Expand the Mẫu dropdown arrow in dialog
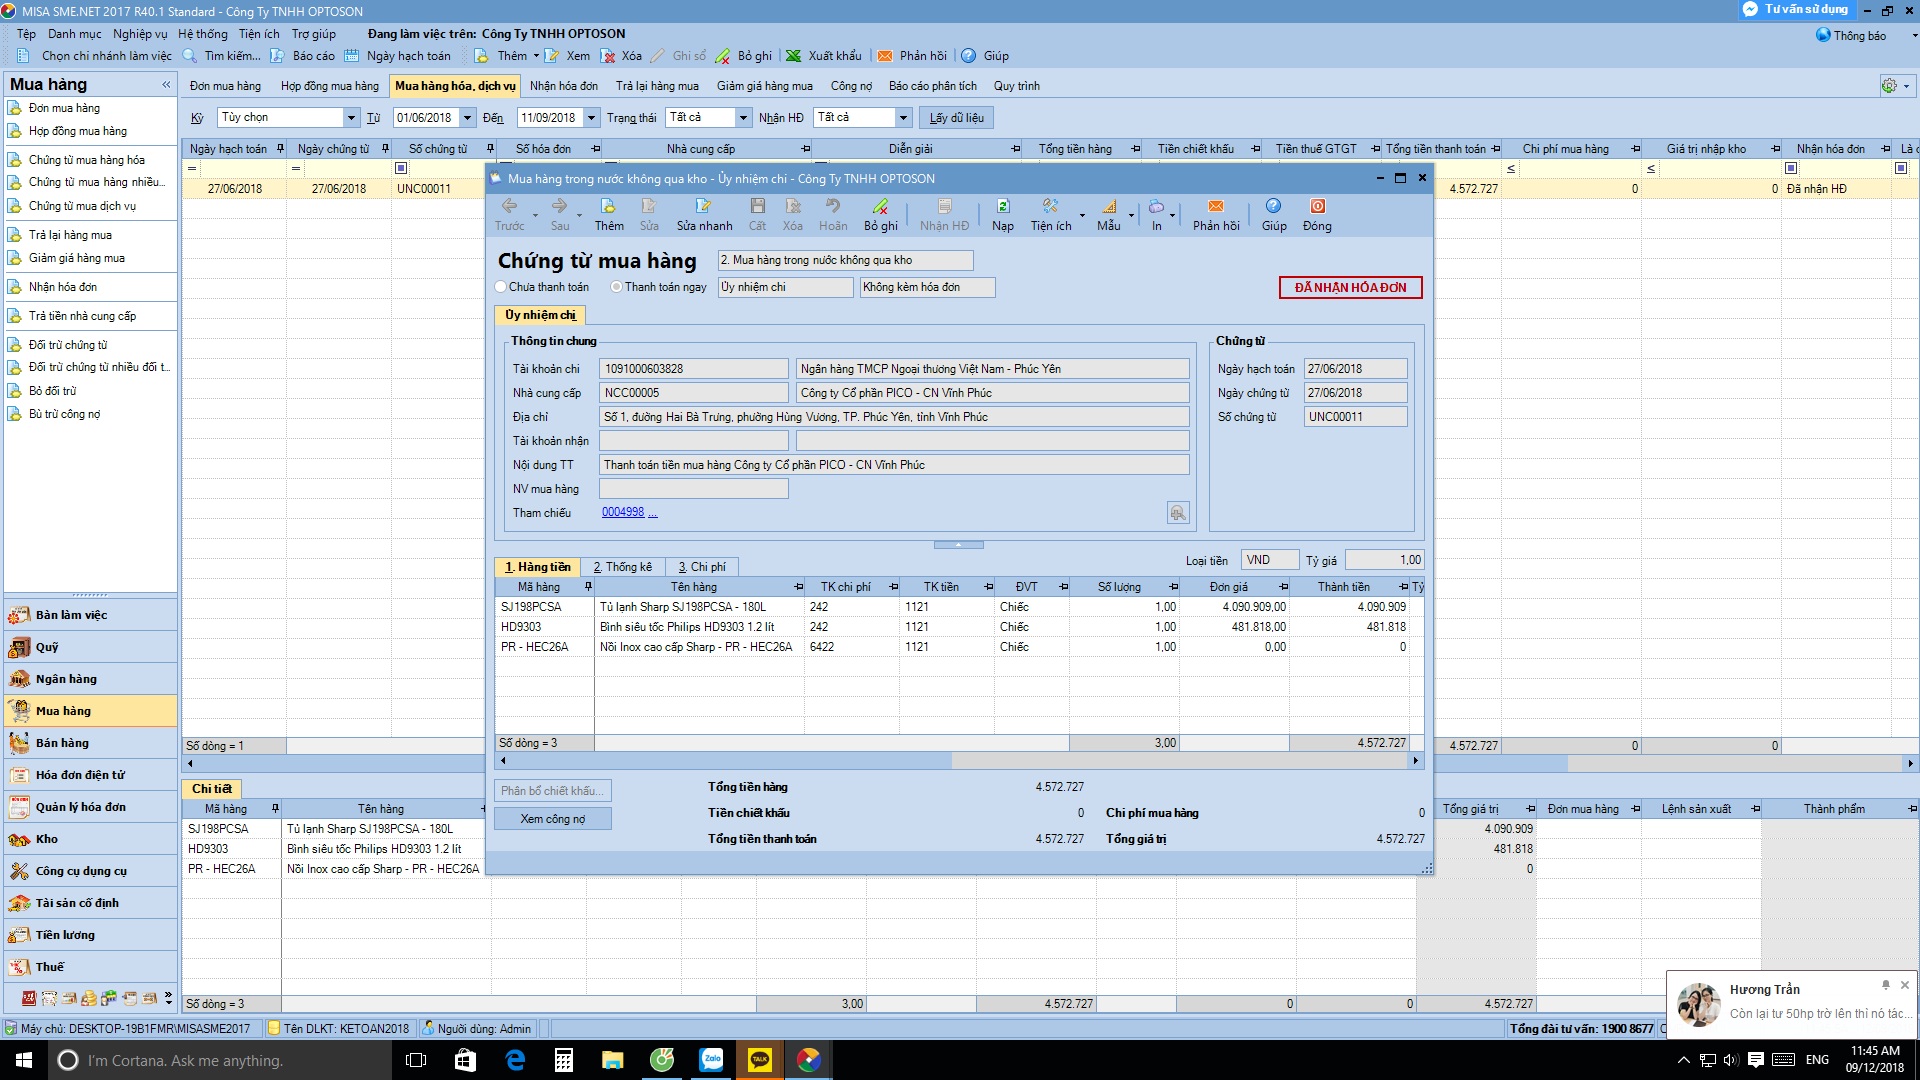 point(1131,215)
